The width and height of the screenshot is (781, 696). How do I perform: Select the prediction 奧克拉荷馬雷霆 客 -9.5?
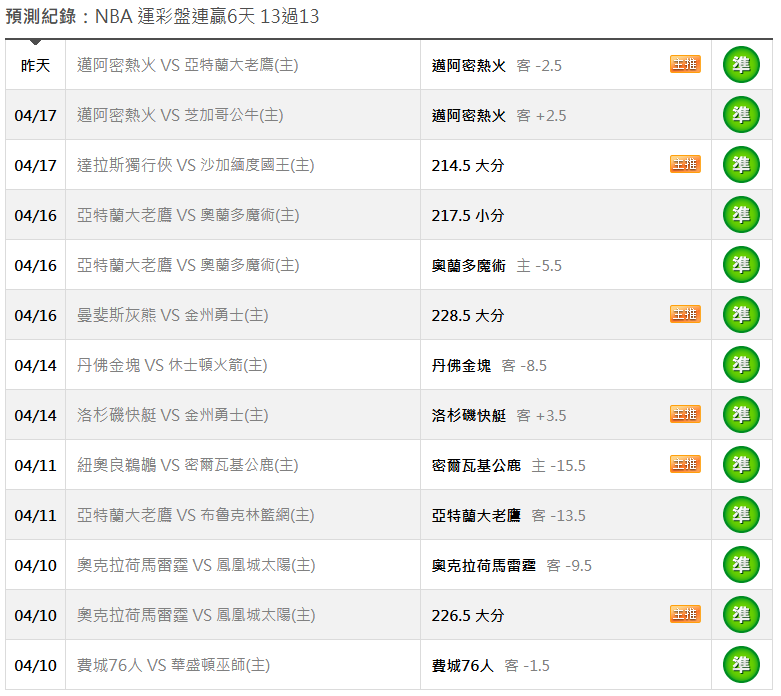(512, 566)
